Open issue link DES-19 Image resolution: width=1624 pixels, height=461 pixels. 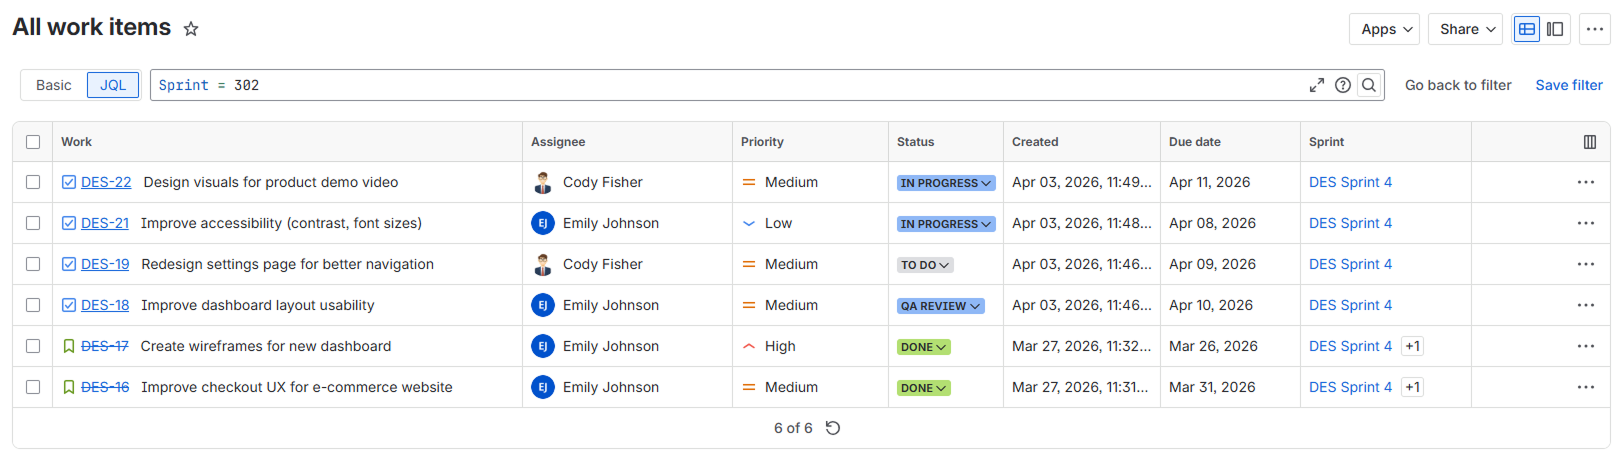tap(105, 264)
